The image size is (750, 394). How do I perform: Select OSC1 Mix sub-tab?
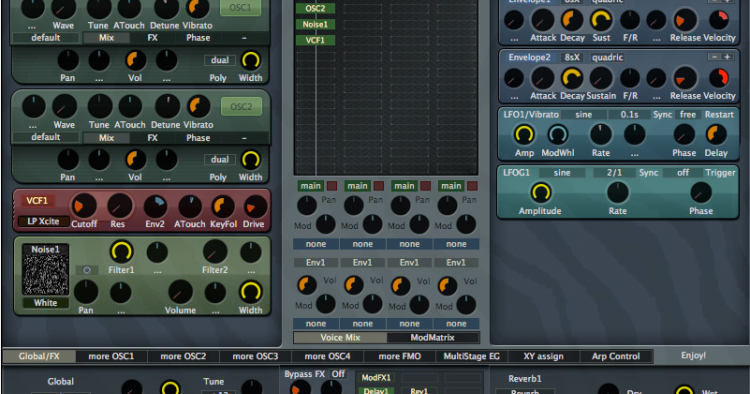click(x=106, y=38)
